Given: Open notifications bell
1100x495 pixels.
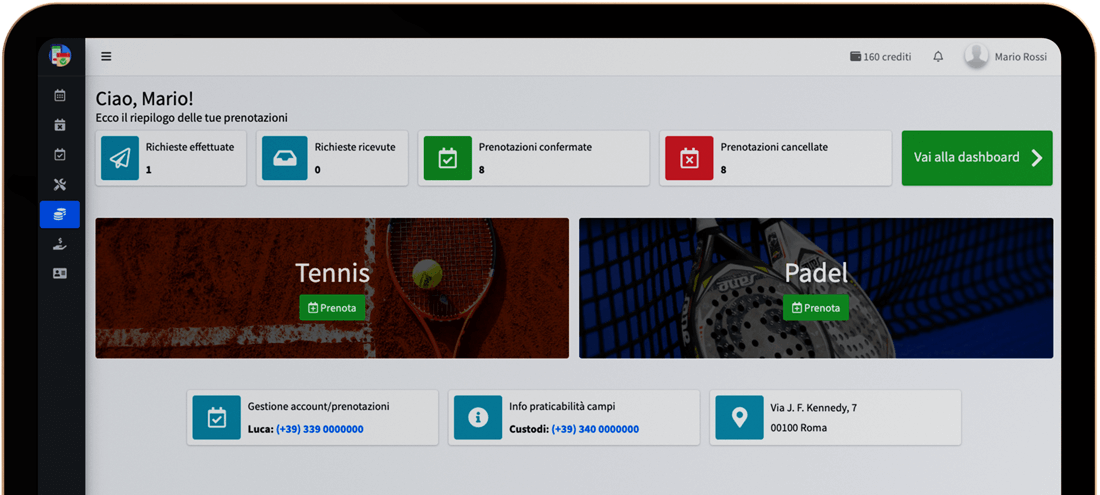Looking at the screenshot, I should pos(938,57).
